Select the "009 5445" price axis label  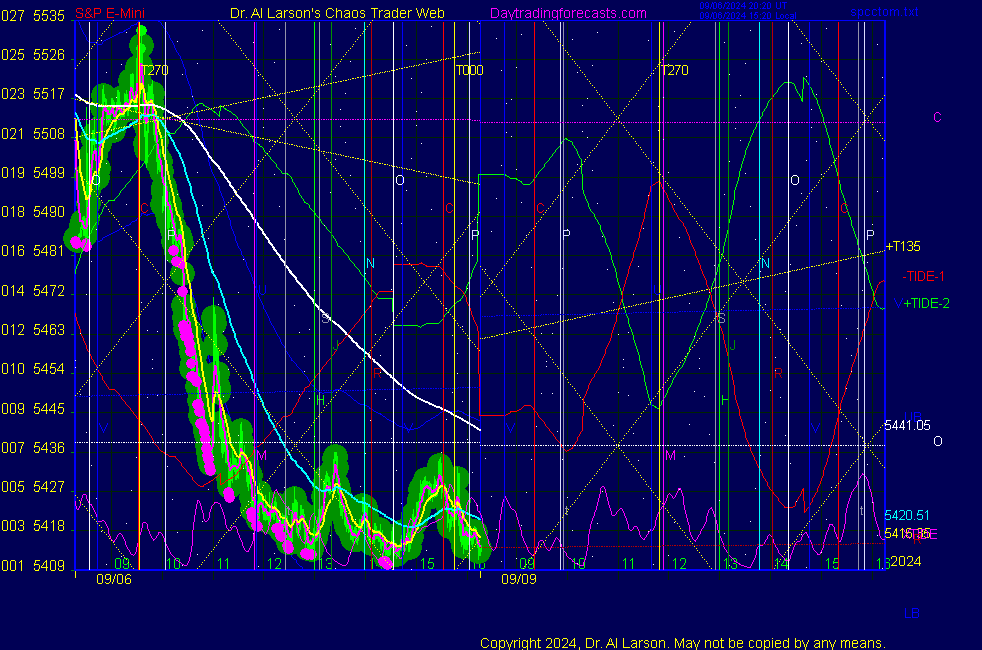click(33, 408)
